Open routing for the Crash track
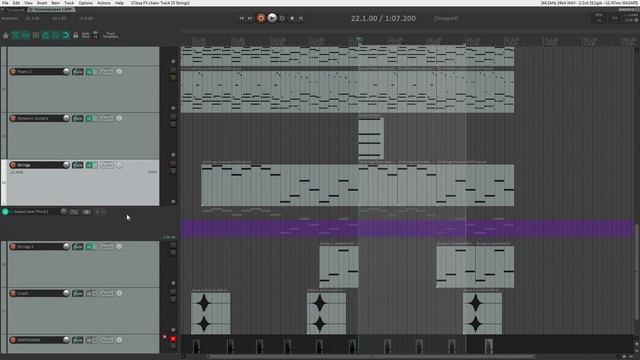This screenshot has width=640, height=360. click(78, 293)
